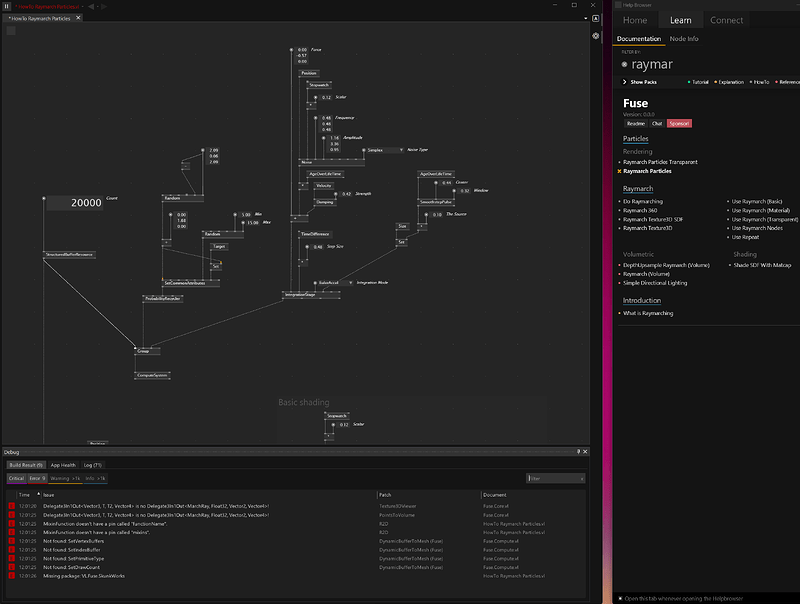Click the quad menu square on canvas
The height and width of the screenshot is (604, 800).
point(12,31)
